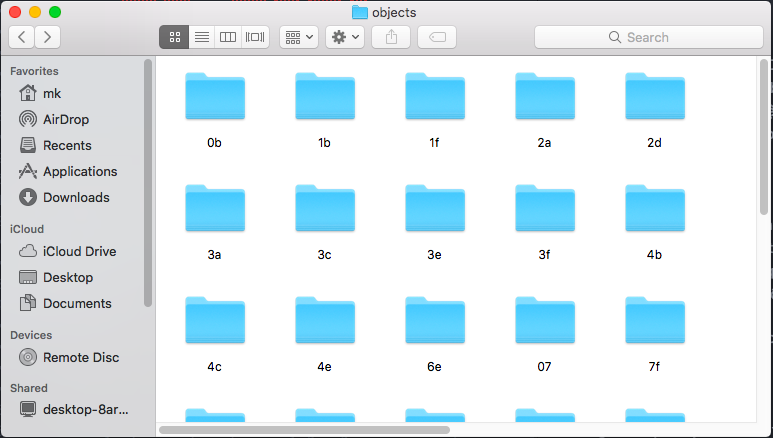The width and height of the screenshot is (773, 438).
Task: Click the iCloud section header
Action: click(27, 229)
